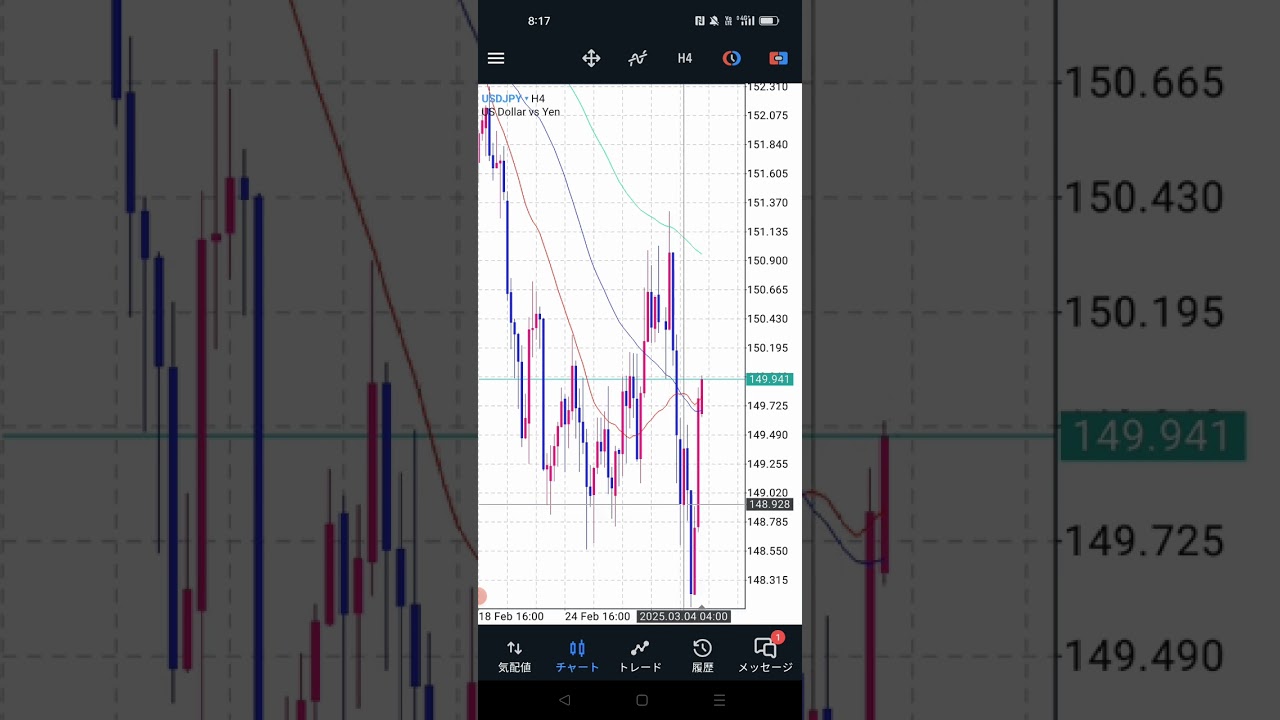Click the 2025.03.04 04:00 time marker
This screenshot has width=1280, height=720.
coord(684,616)
